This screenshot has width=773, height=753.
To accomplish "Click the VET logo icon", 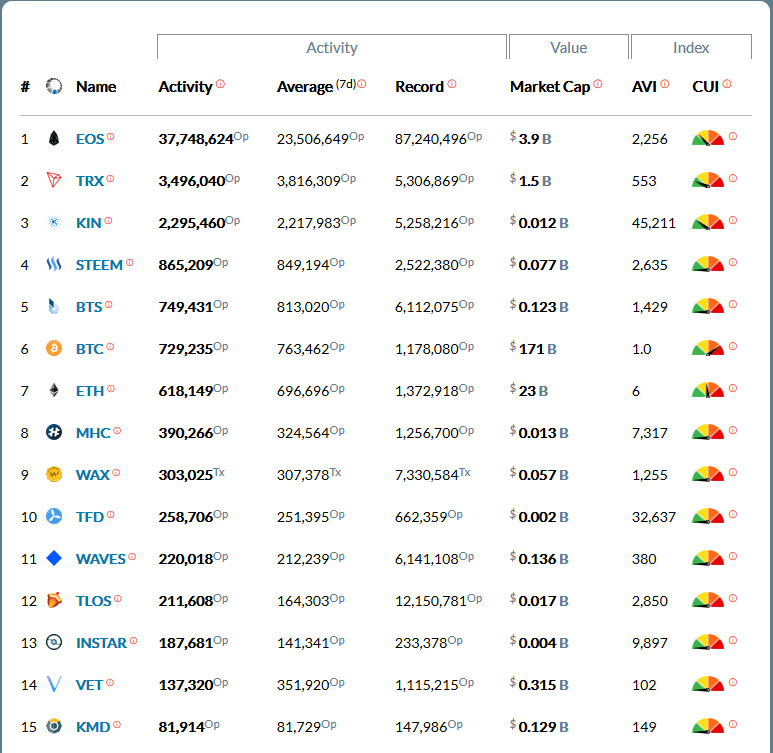I will coord(54,685).
